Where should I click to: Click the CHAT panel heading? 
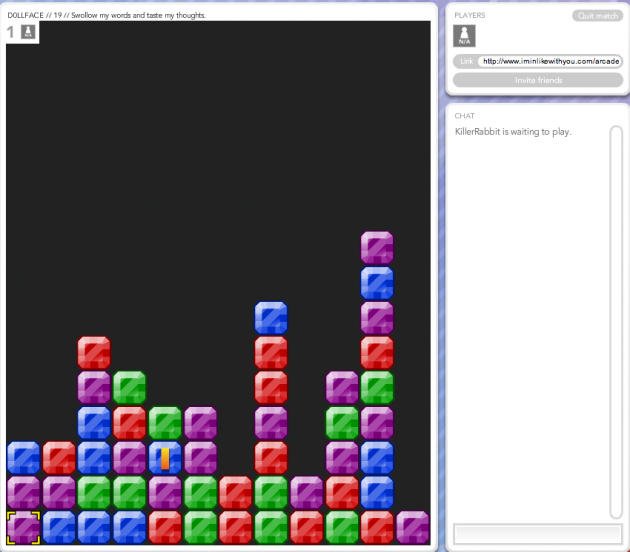click(x=464, y=116)
